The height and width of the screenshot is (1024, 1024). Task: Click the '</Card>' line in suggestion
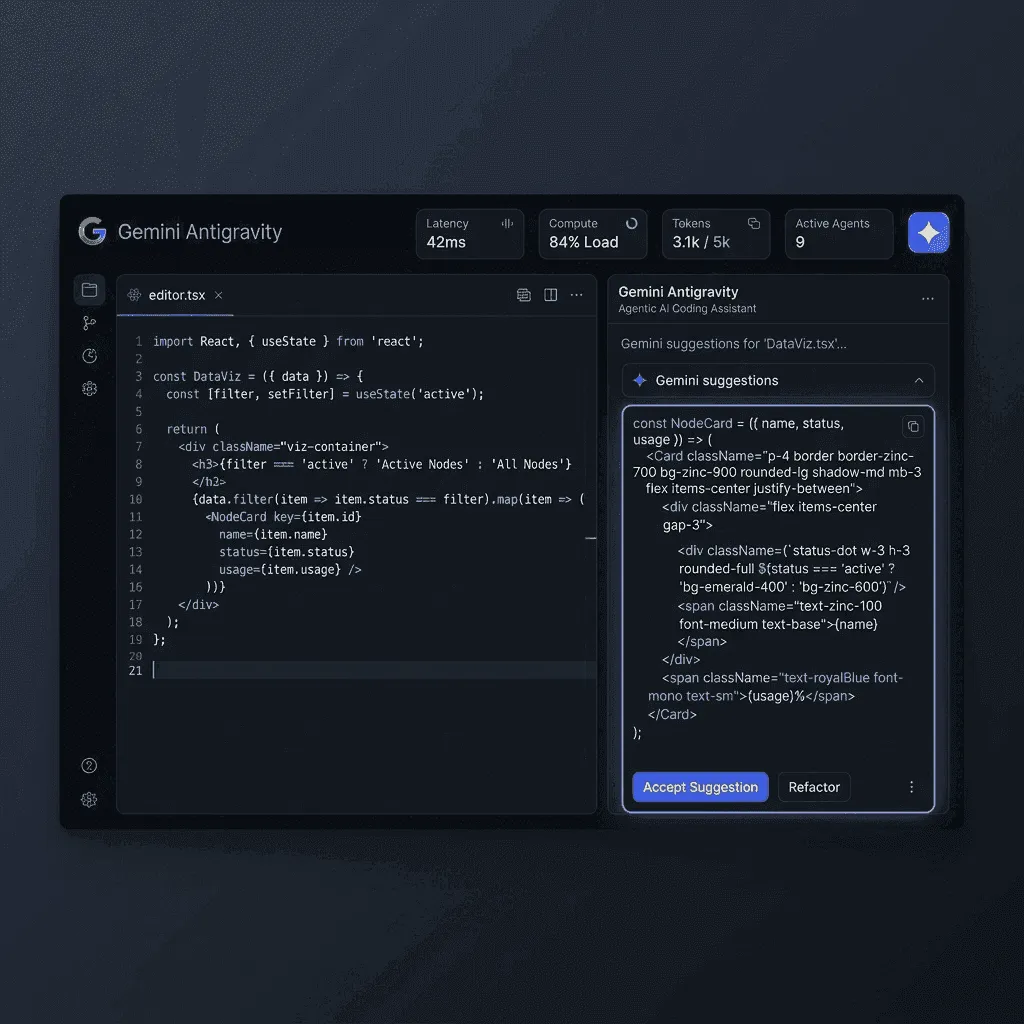click(672, 714)
